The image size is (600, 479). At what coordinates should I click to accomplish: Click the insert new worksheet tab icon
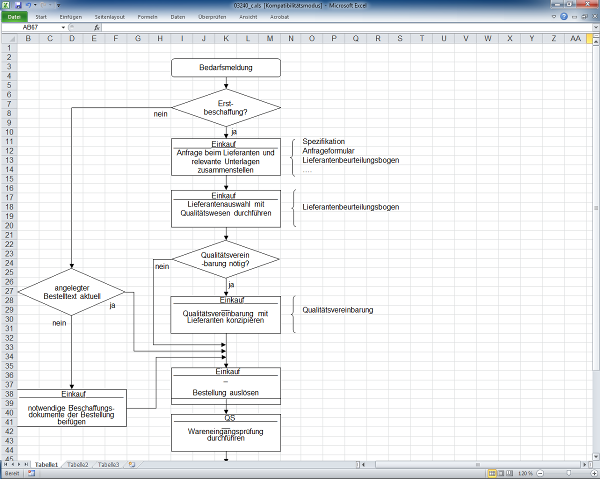coord(131,465)
